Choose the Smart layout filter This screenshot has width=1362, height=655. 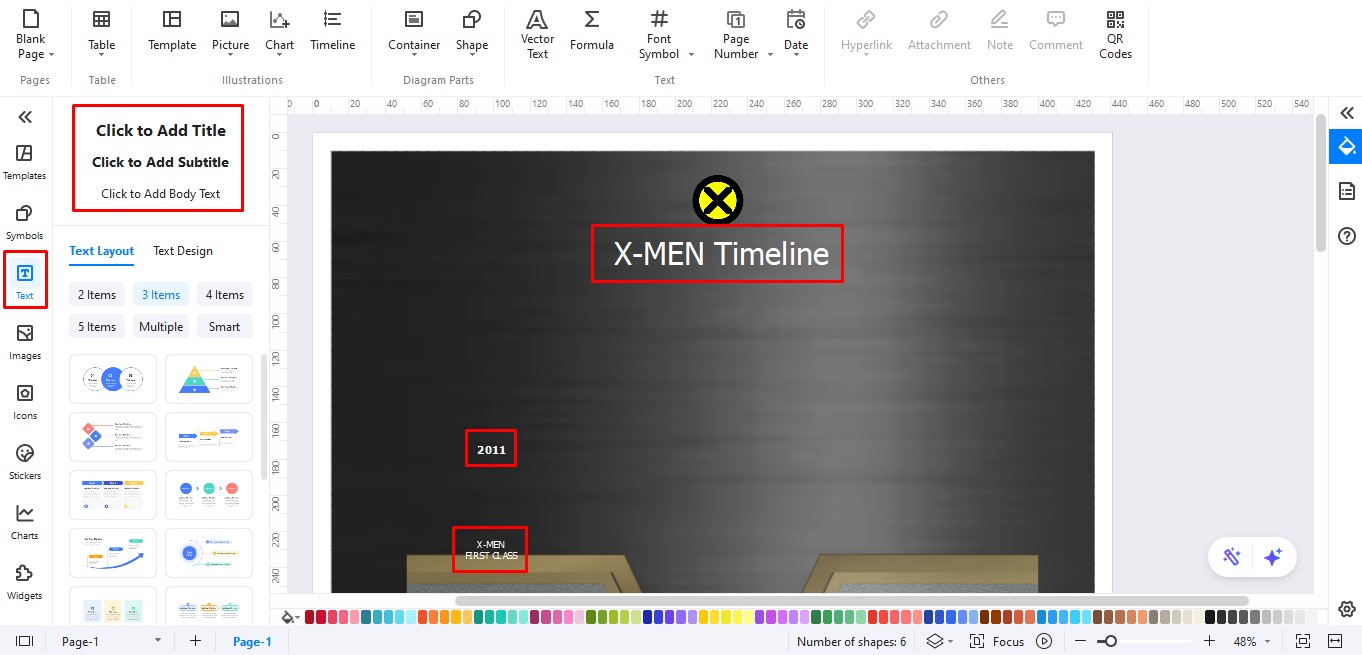(225, 327)
